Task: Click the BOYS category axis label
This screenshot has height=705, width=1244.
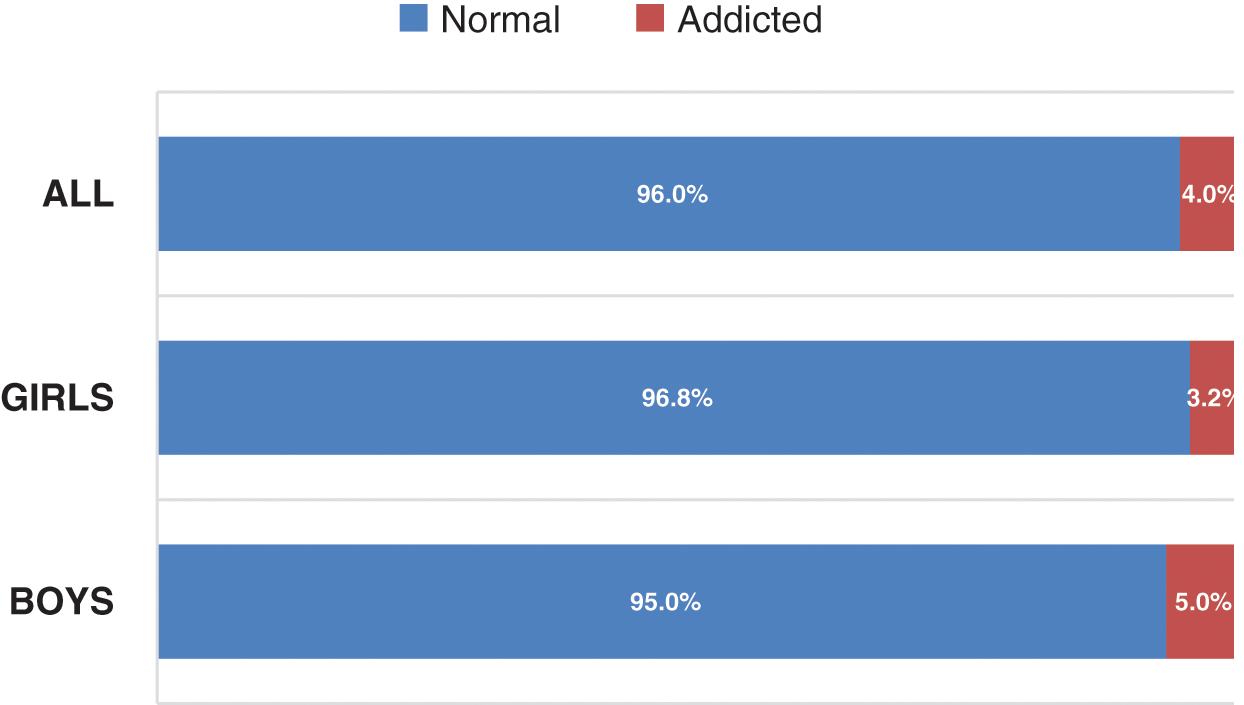Action: 62,602
